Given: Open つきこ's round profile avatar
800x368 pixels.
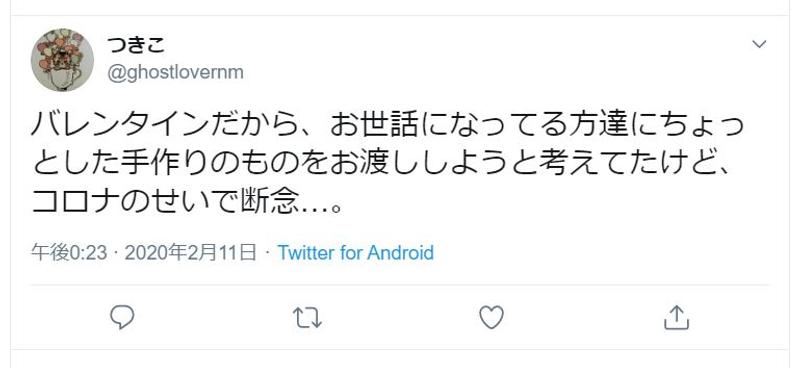Looking at the screenshot, I should pos(62,60).
